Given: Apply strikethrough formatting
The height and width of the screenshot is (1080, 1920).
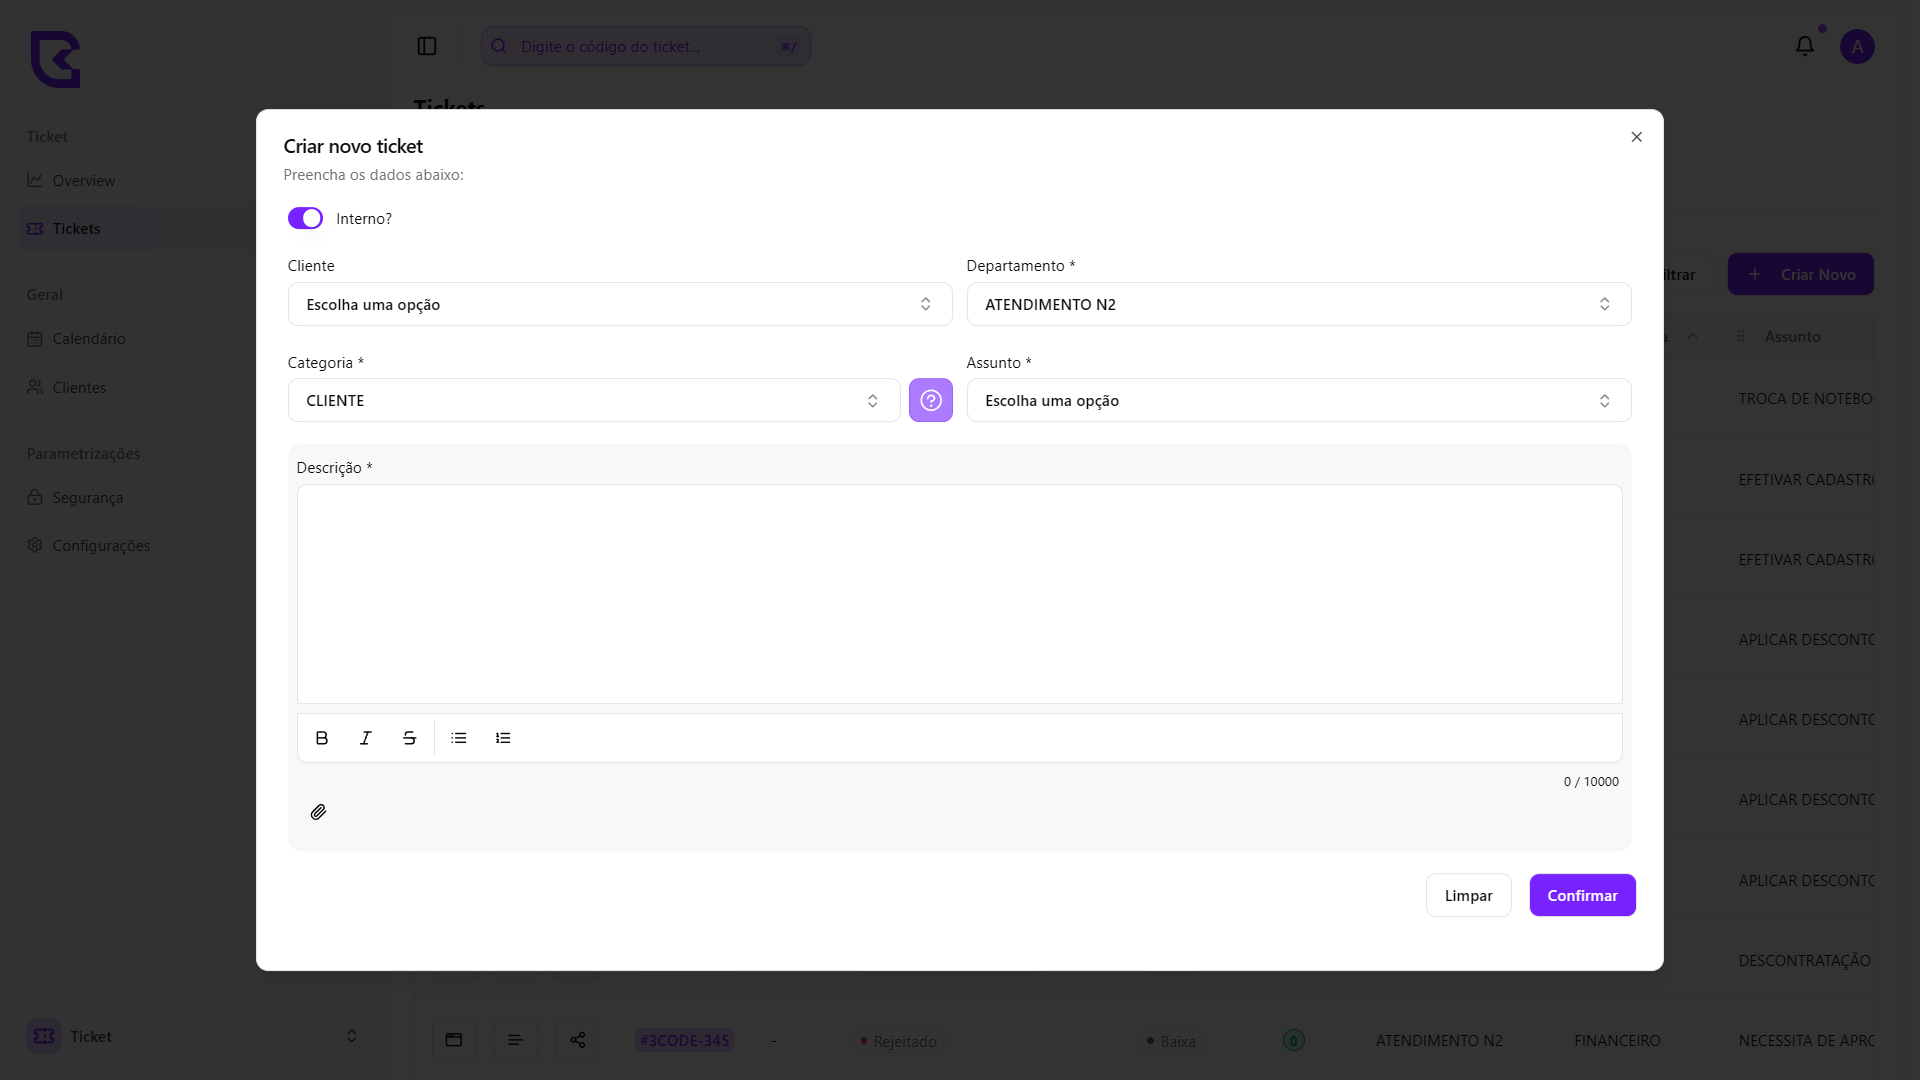Looking at the screenshot, I should point(410,738).
